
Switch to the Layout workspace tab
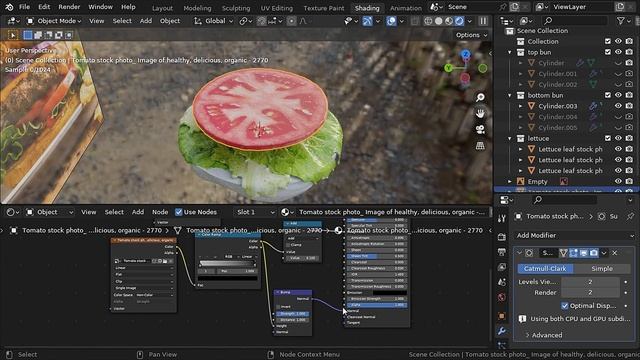pos(162,8)
